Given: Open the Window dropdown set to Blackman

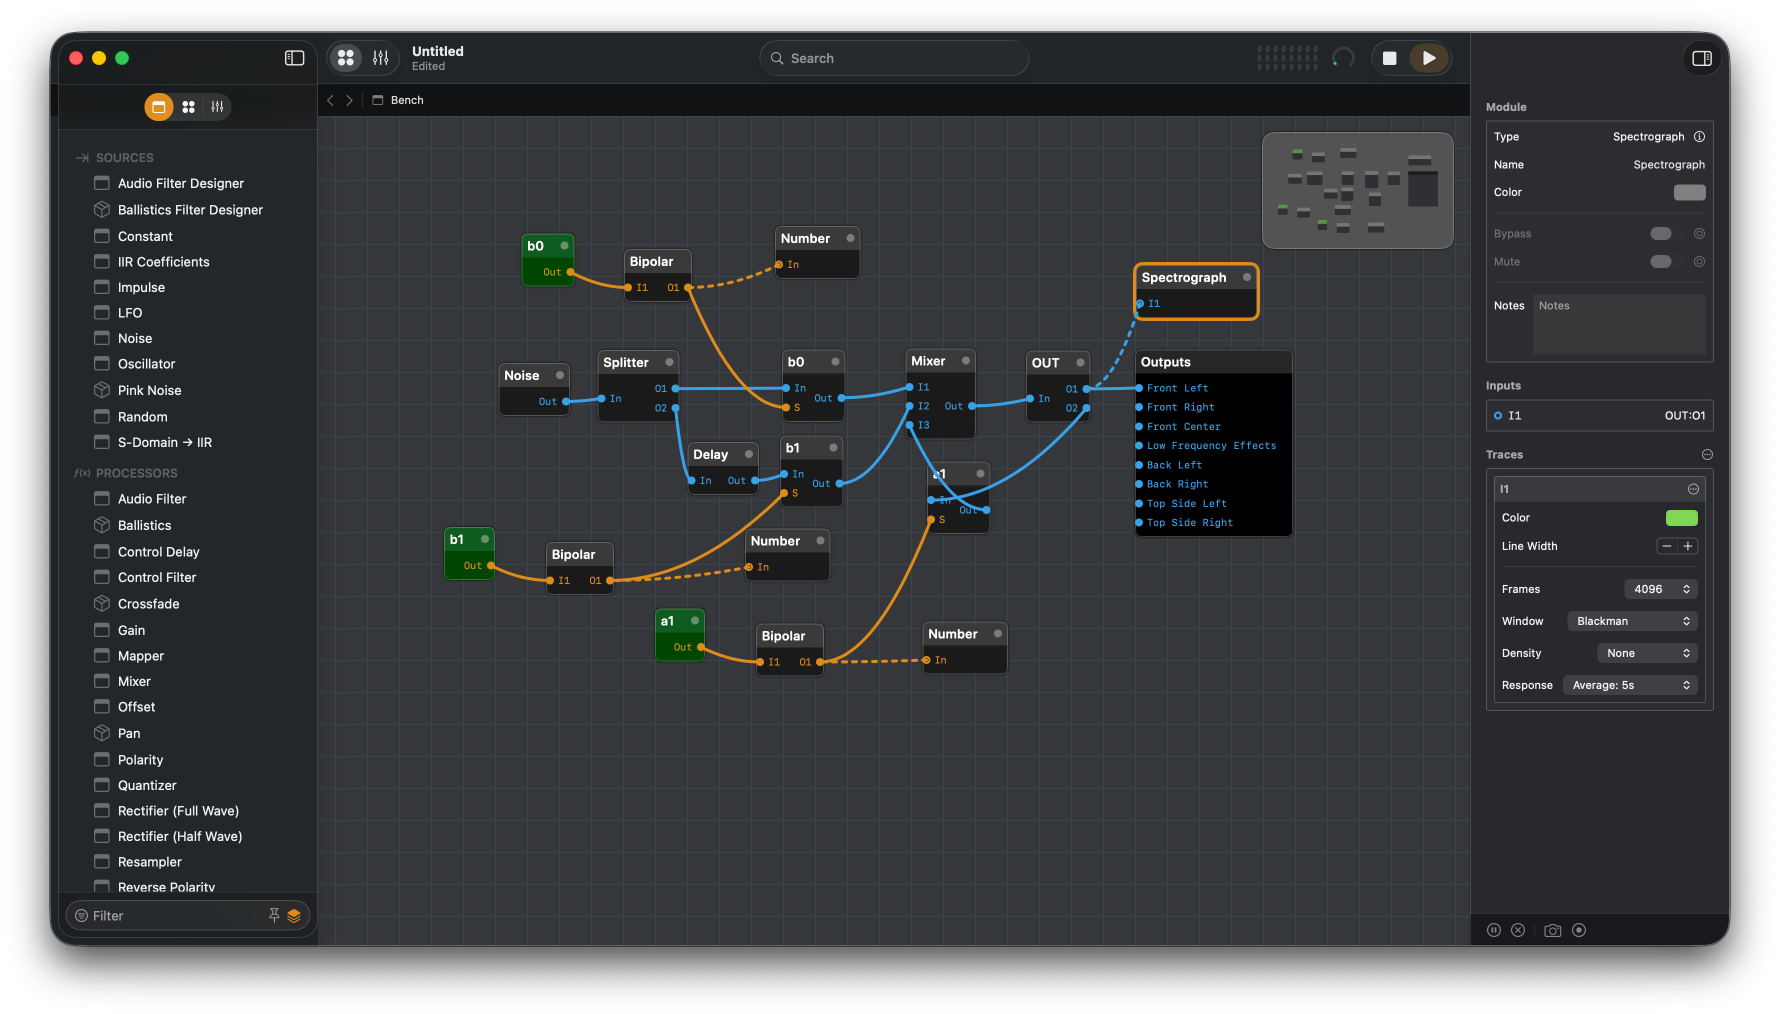Looking at the screenshot, I should coord(1632,621).
